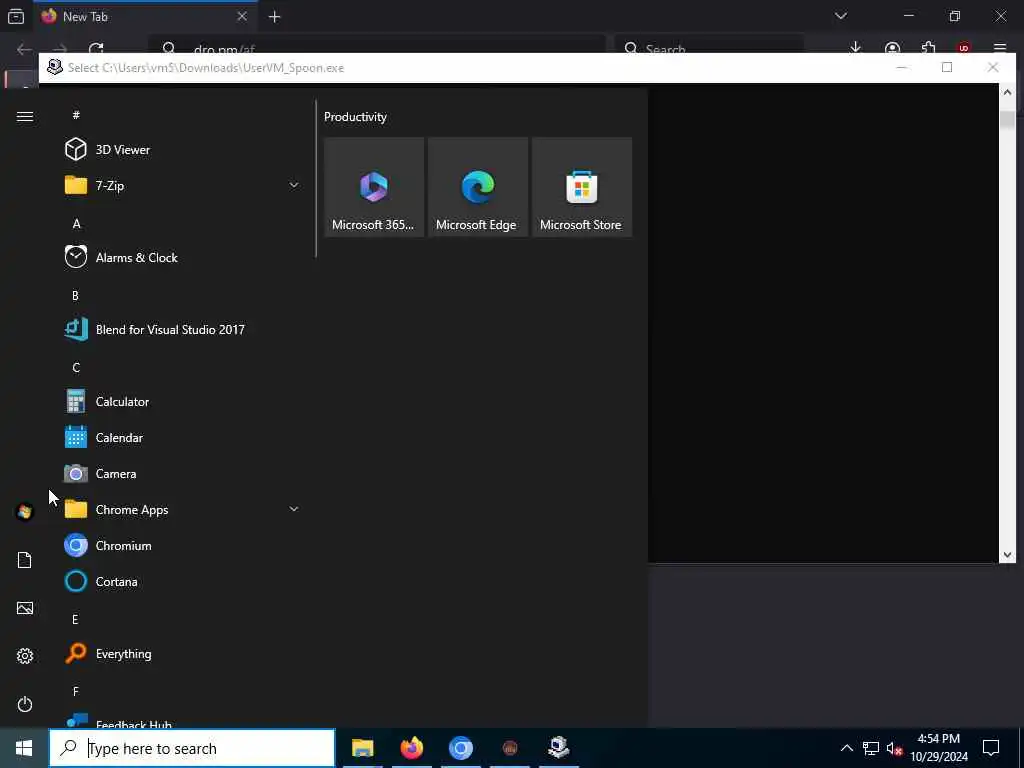This screenshot has height=768, width=1024.
Task: Open the UserVM_Spoon taskbar icon
Action: [559, 748]
